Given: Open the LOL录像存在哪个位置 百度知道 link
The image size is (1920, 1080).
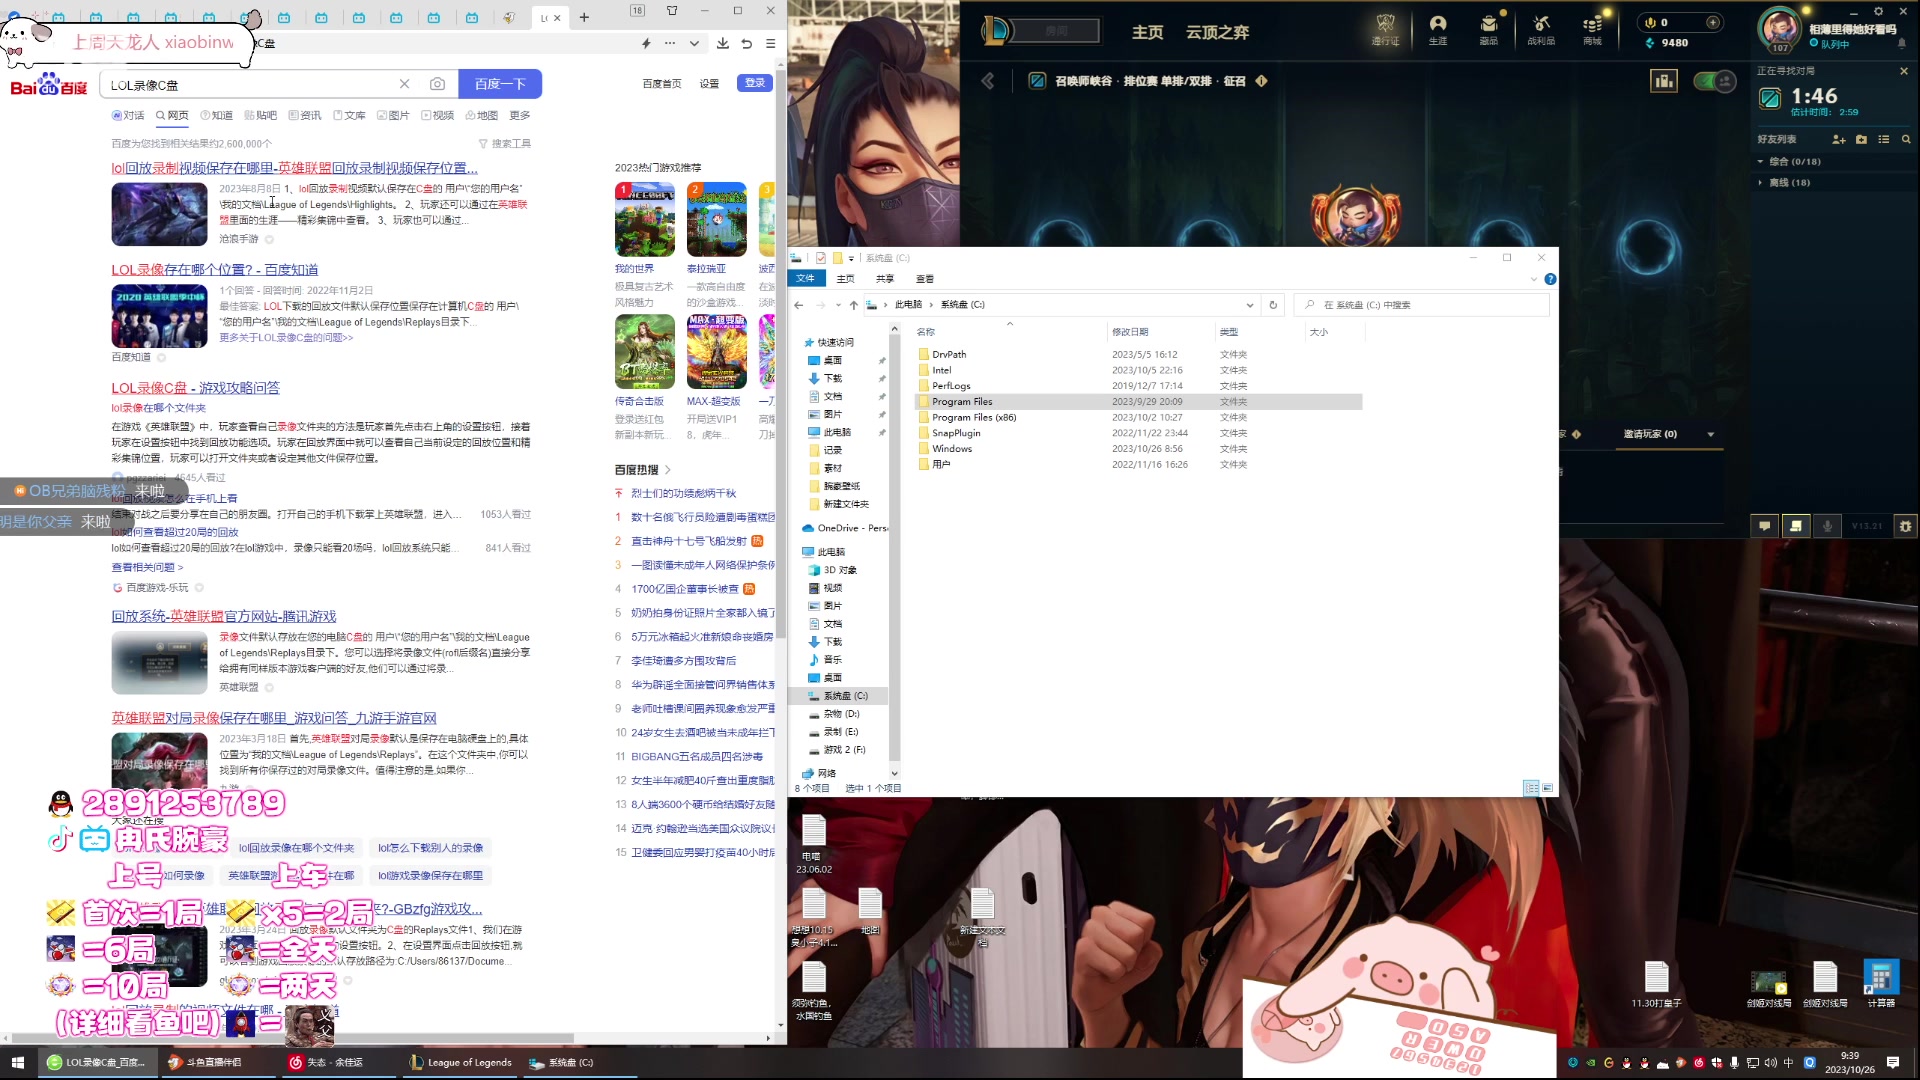Looking at the screenshot, I should 215,269.
